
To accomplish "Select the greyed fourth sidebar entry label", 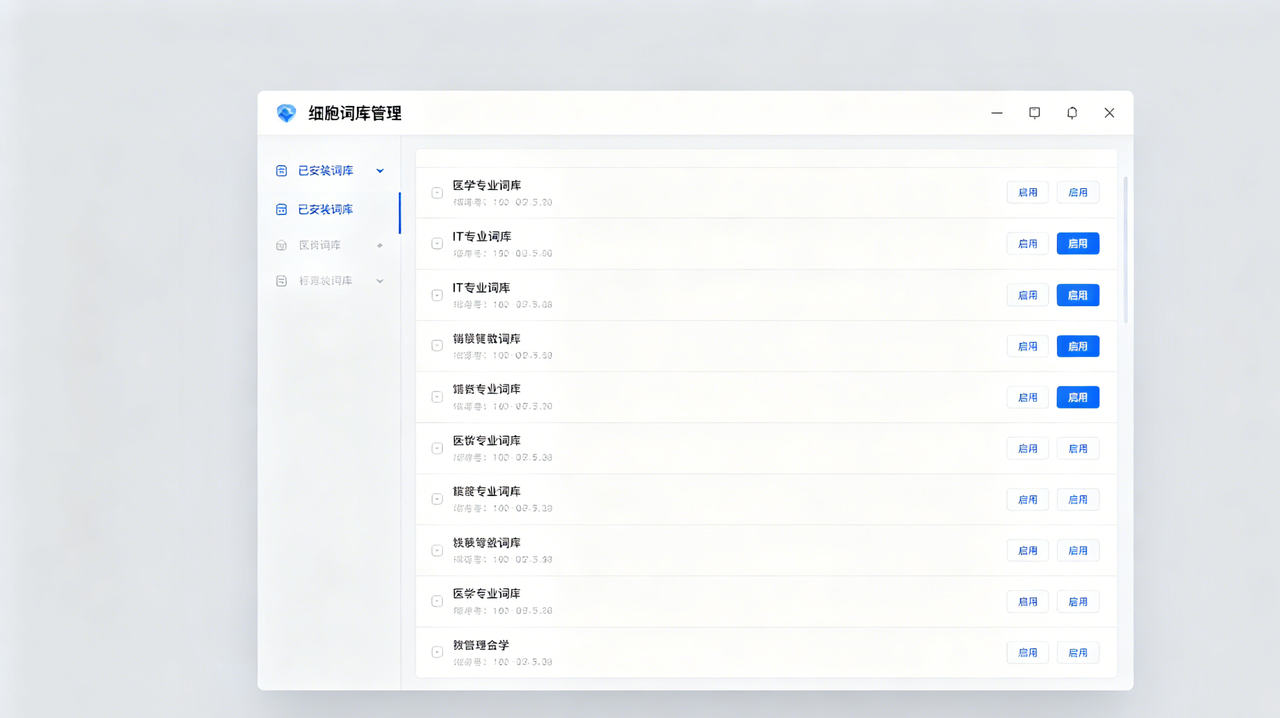I will click(326, 281).
